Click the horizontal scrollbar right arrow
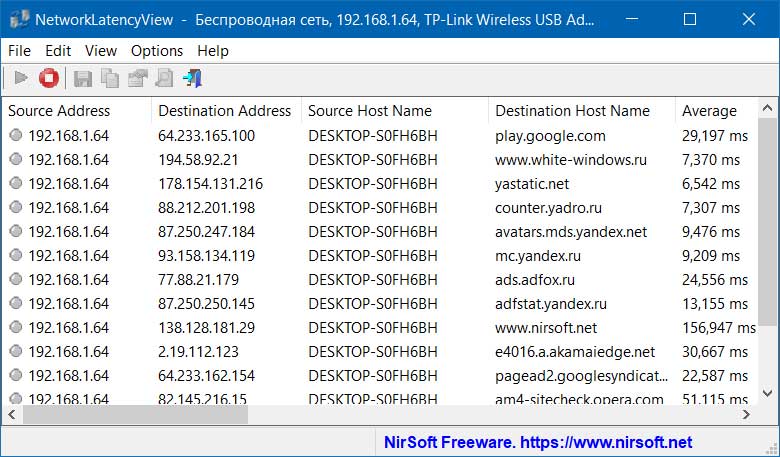The height and width of the screenshot is (457, 780). click(x=746, y=414)
